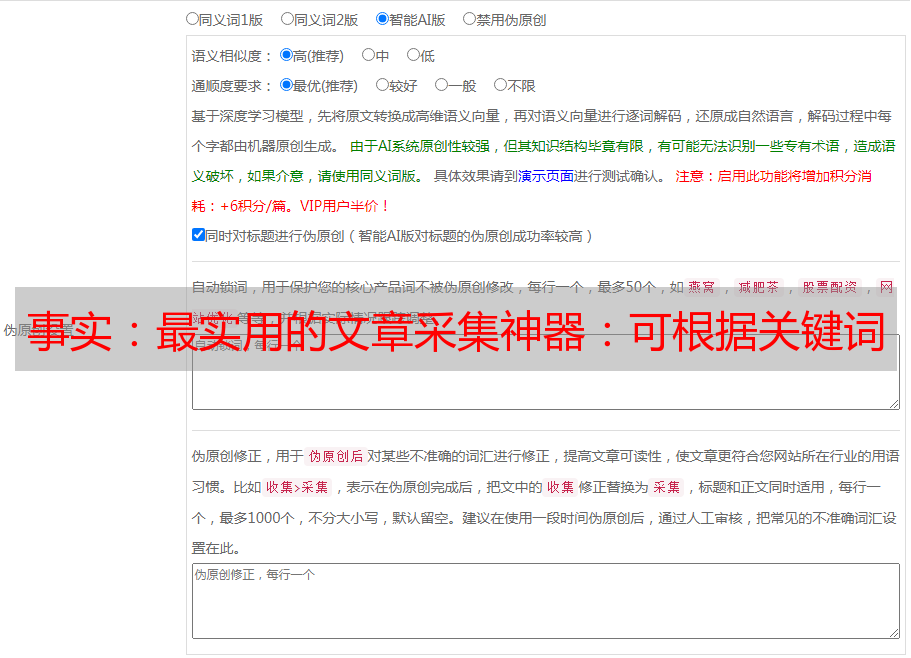Click the red 事实 headline banner
The image size is (911, 658).
(455, 329)
